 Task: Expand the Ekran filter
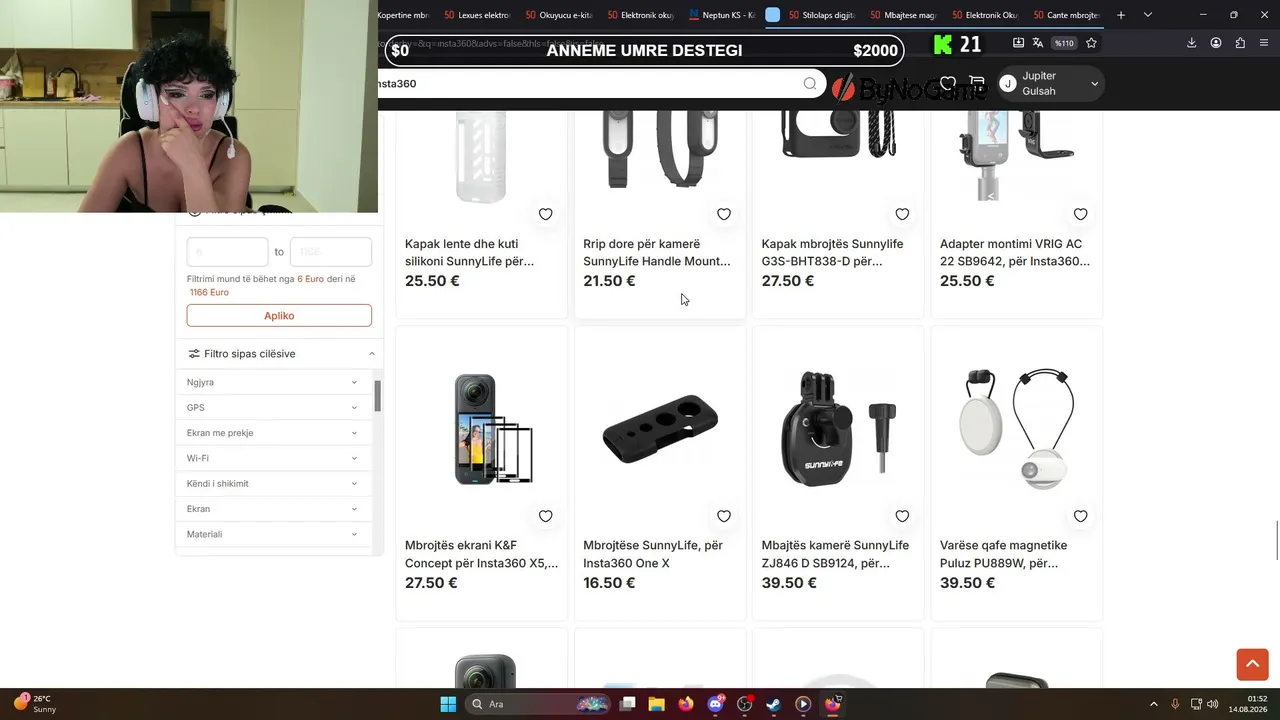pyautogui.click(x=272, y=509)
